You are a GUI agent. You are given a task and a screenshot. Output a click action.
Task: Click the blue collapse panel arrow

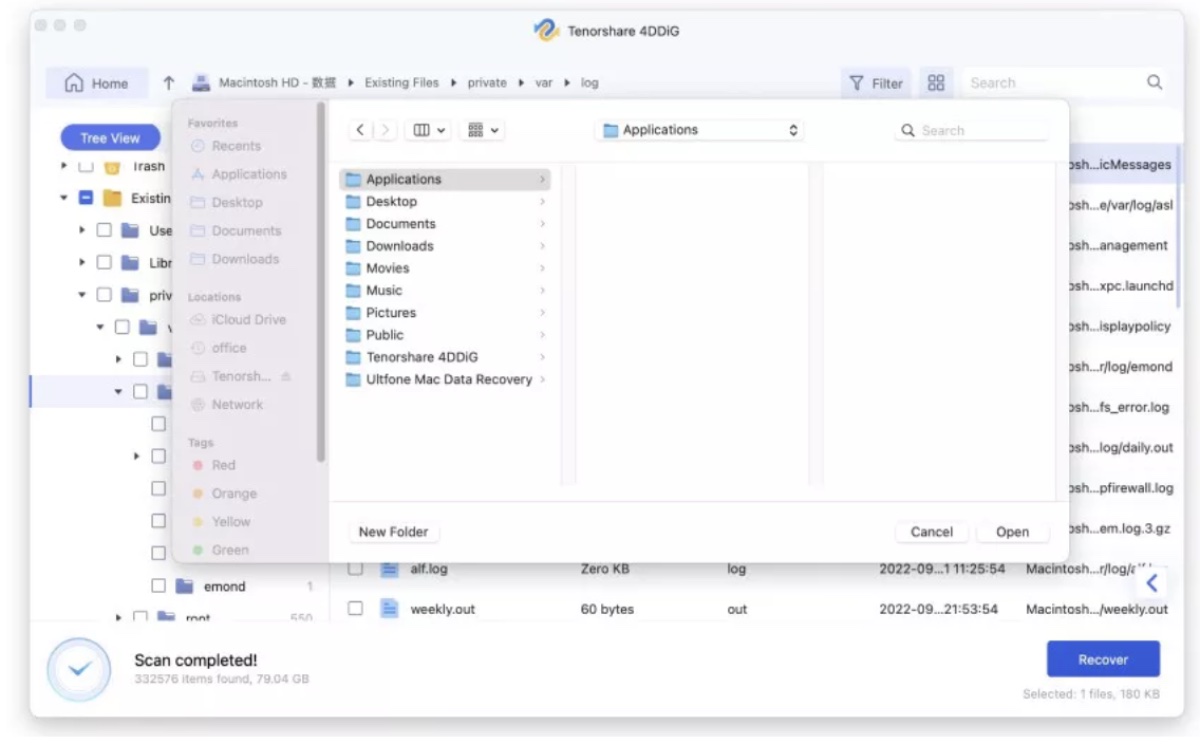click(1152, 582)
